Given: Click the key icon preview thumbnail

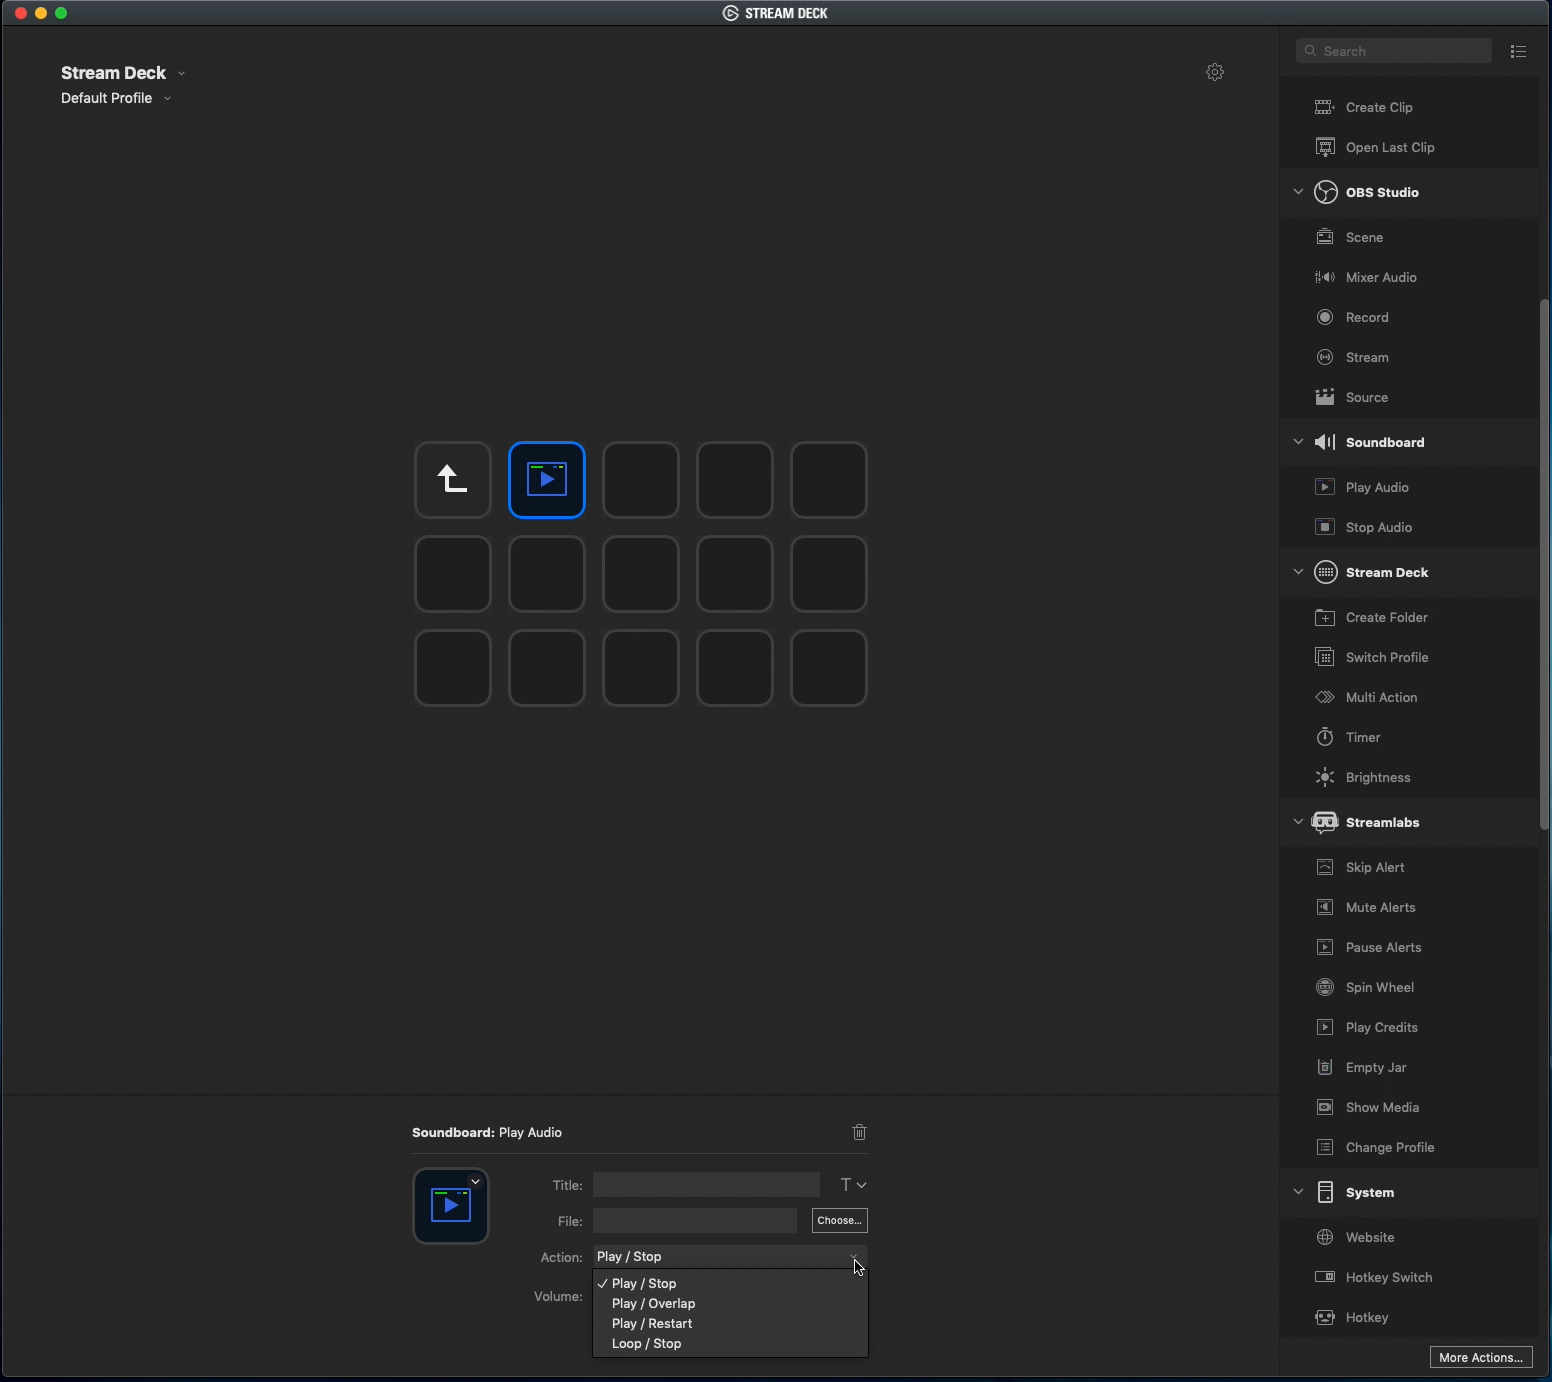Looking at the screenshot, I should 451,1206.
